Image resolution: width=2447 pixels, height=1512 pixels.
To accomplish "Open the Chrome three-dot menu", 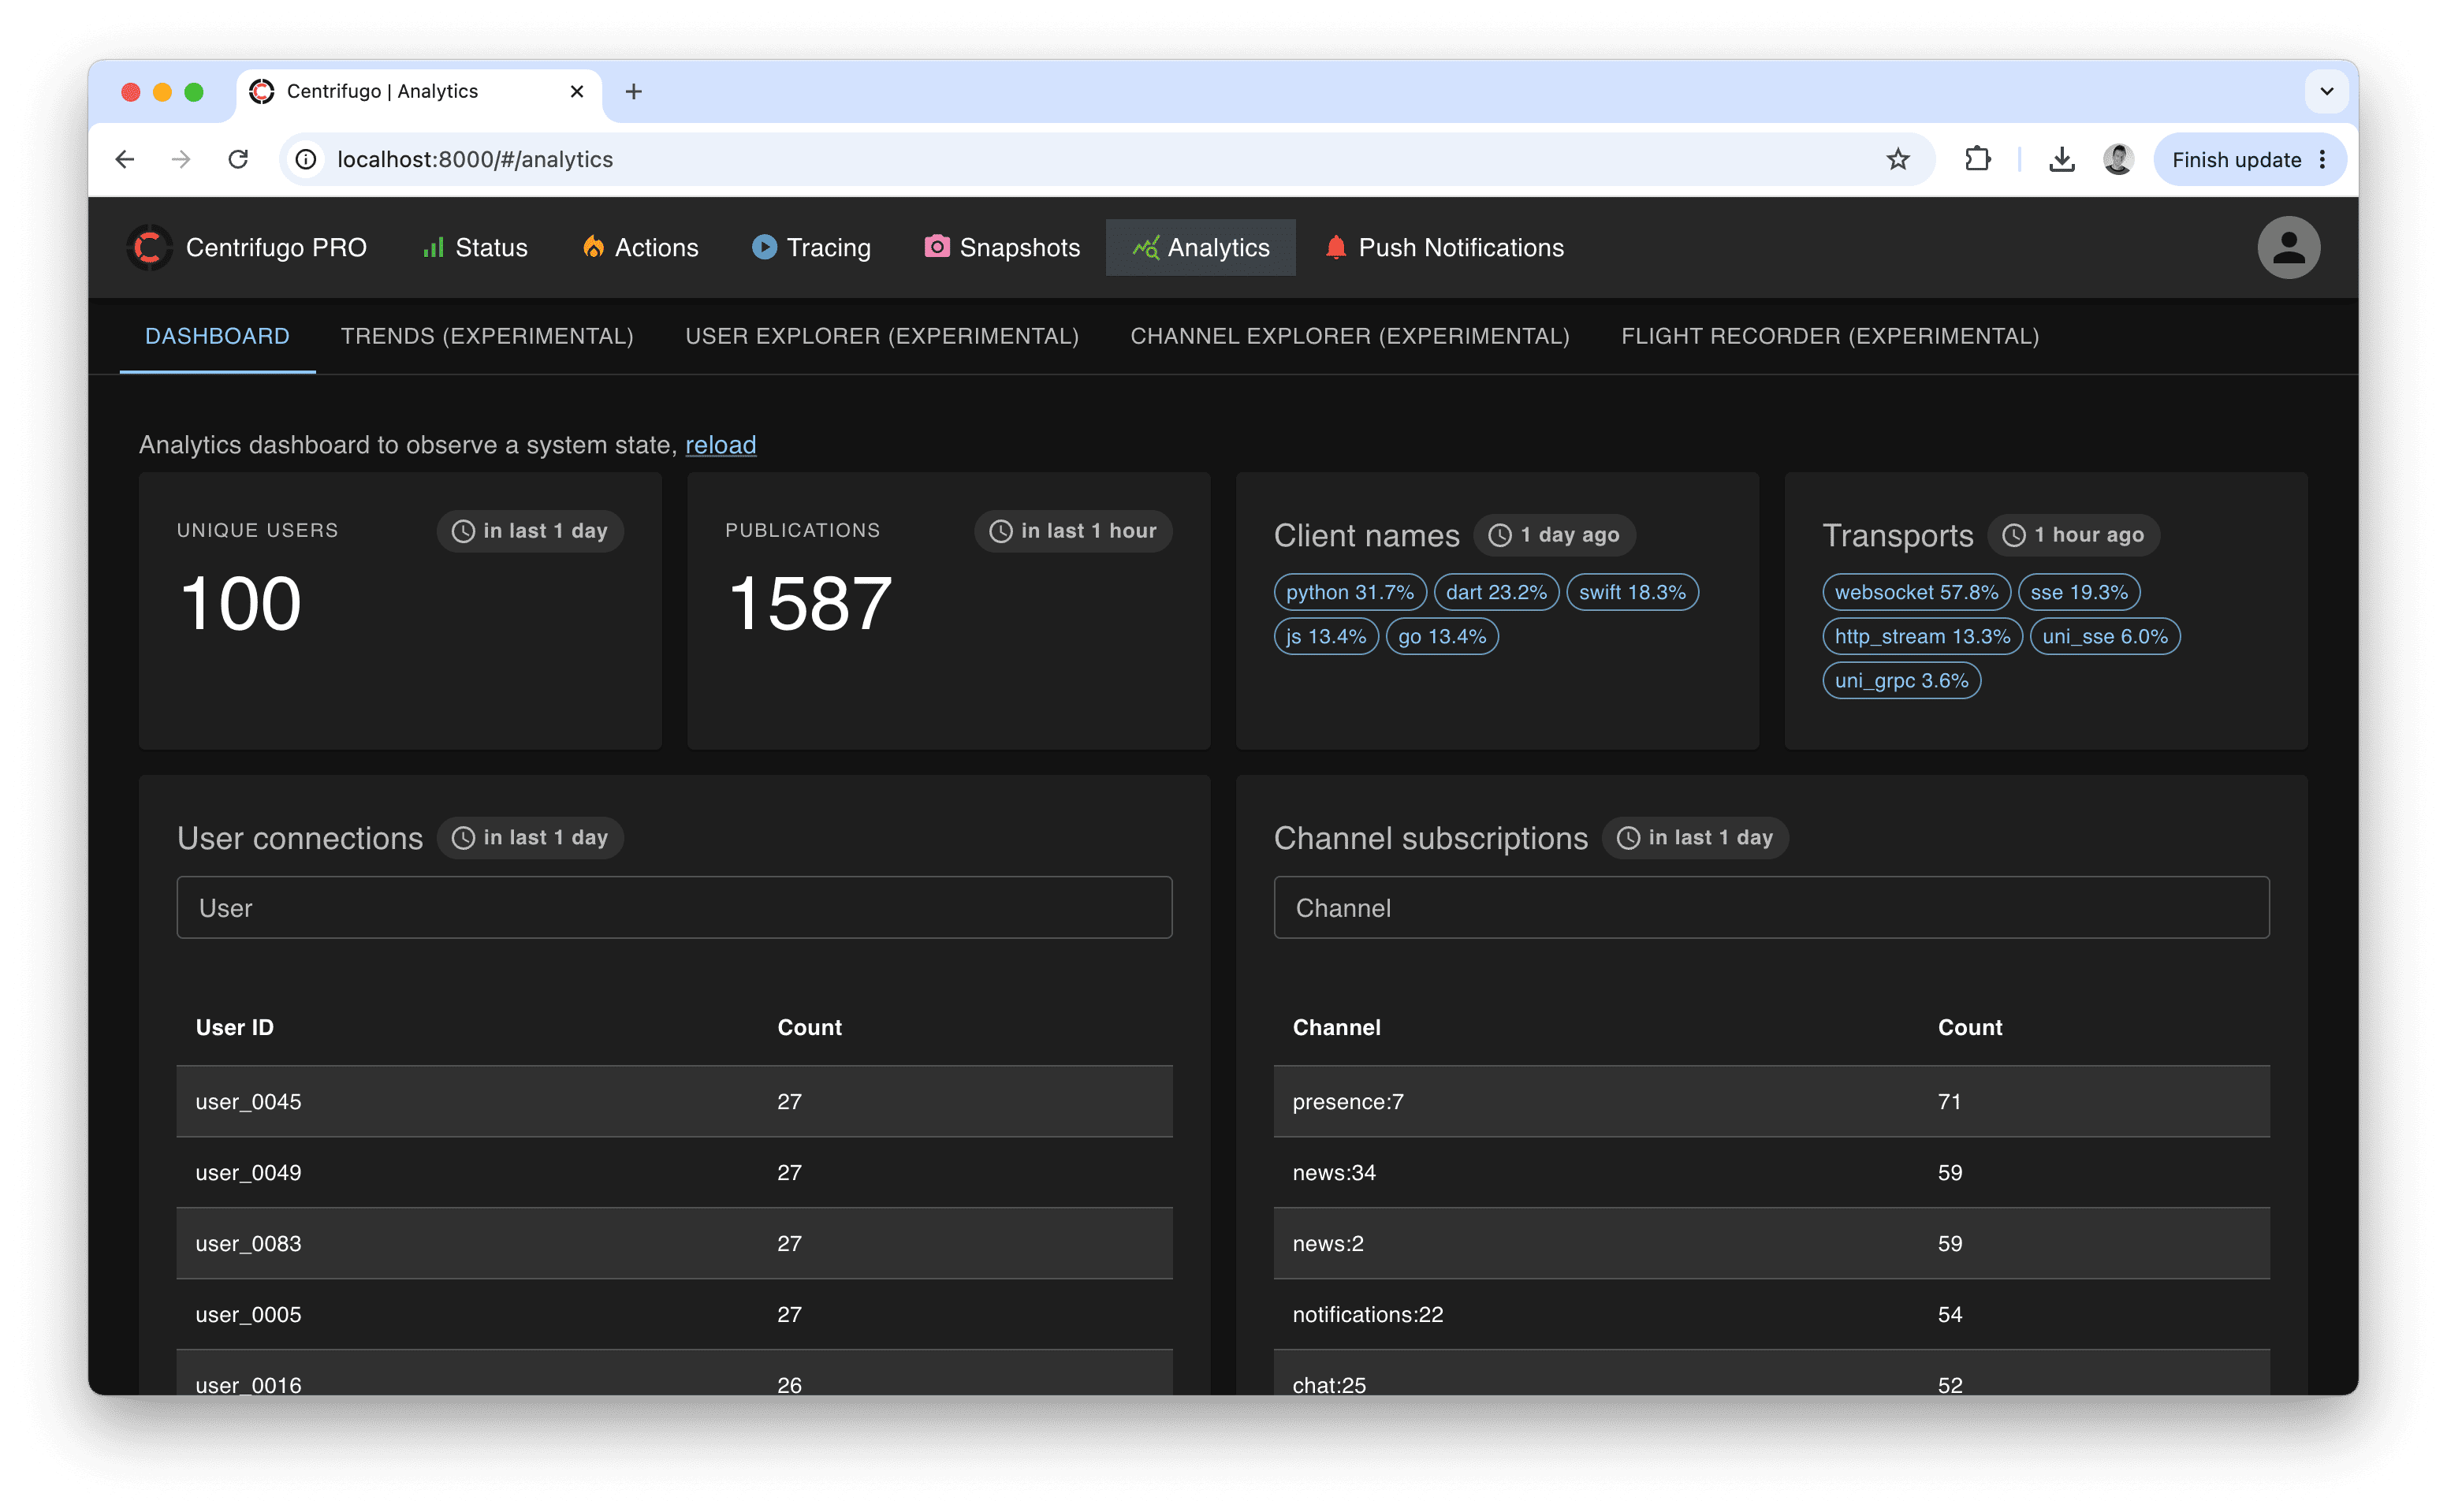I will pos(2322,160).
